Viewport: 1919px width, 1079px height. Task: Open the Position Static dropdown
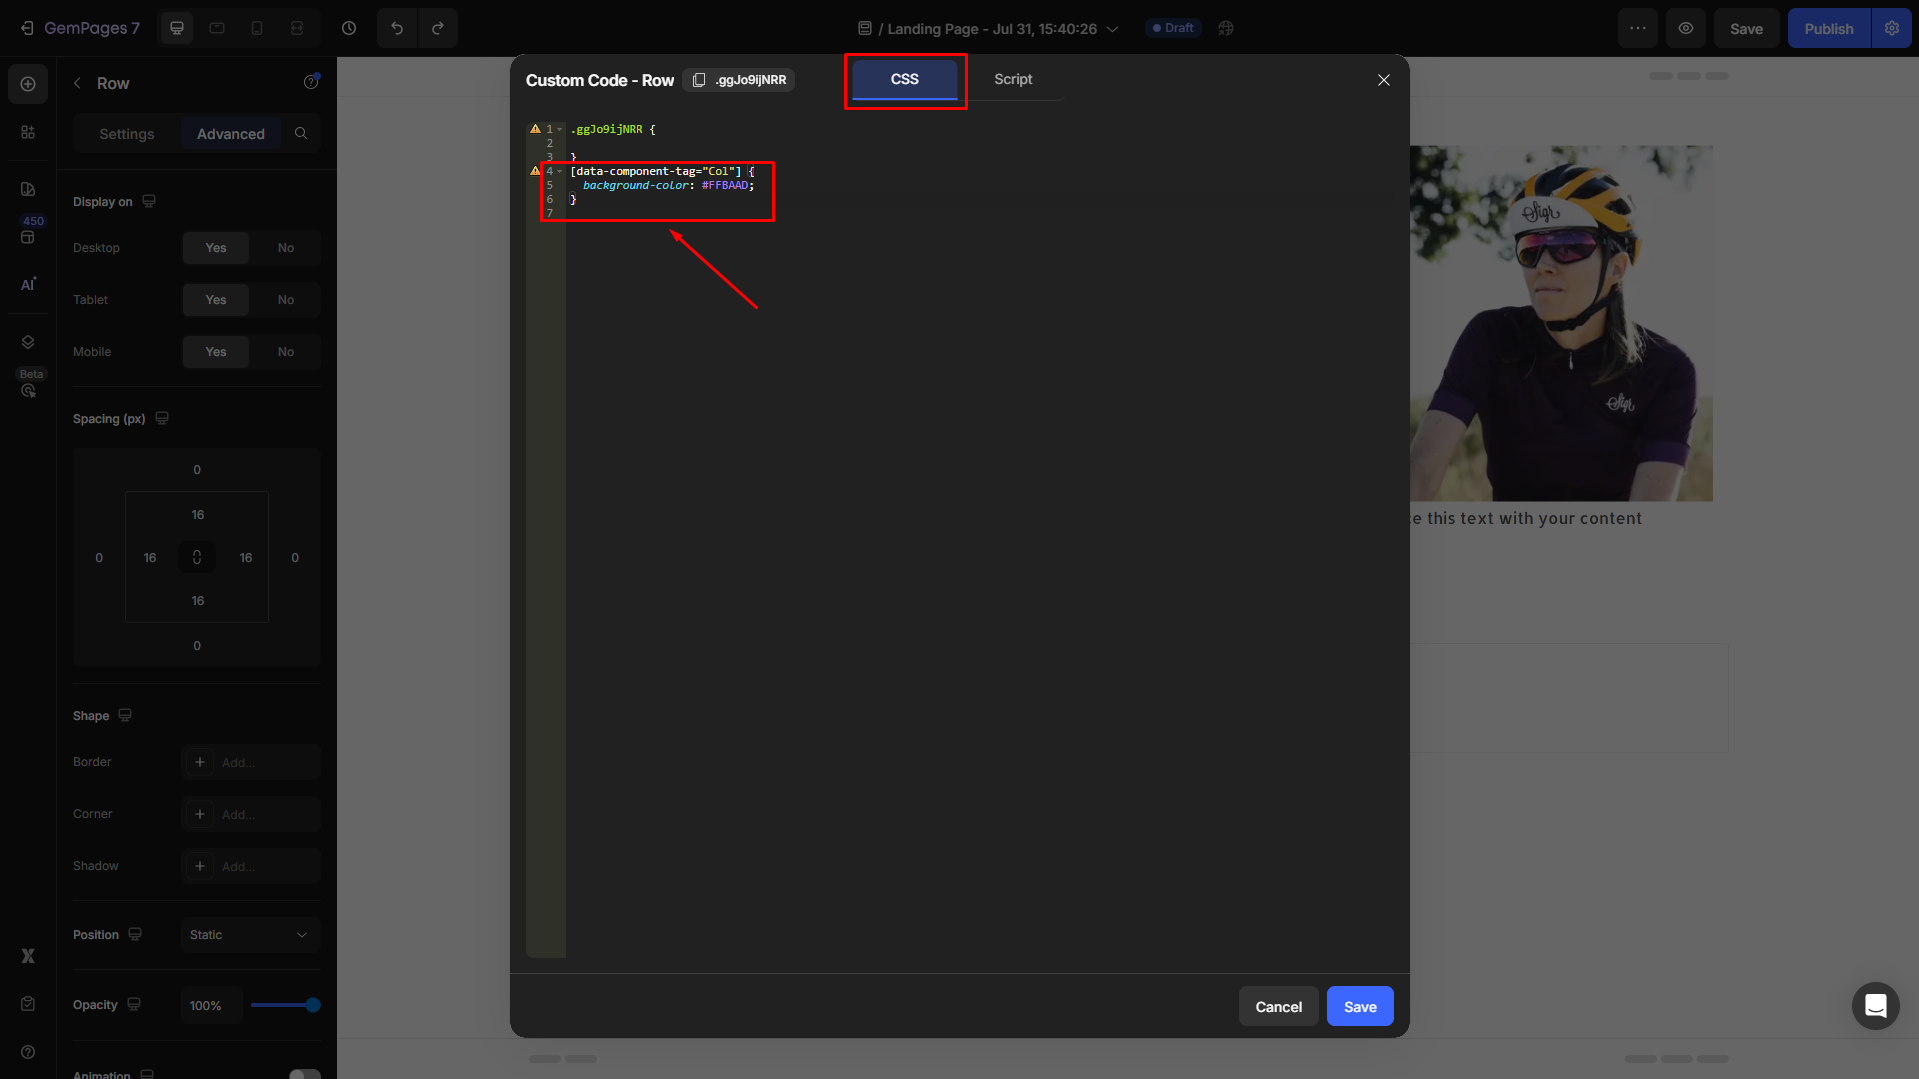249,935
